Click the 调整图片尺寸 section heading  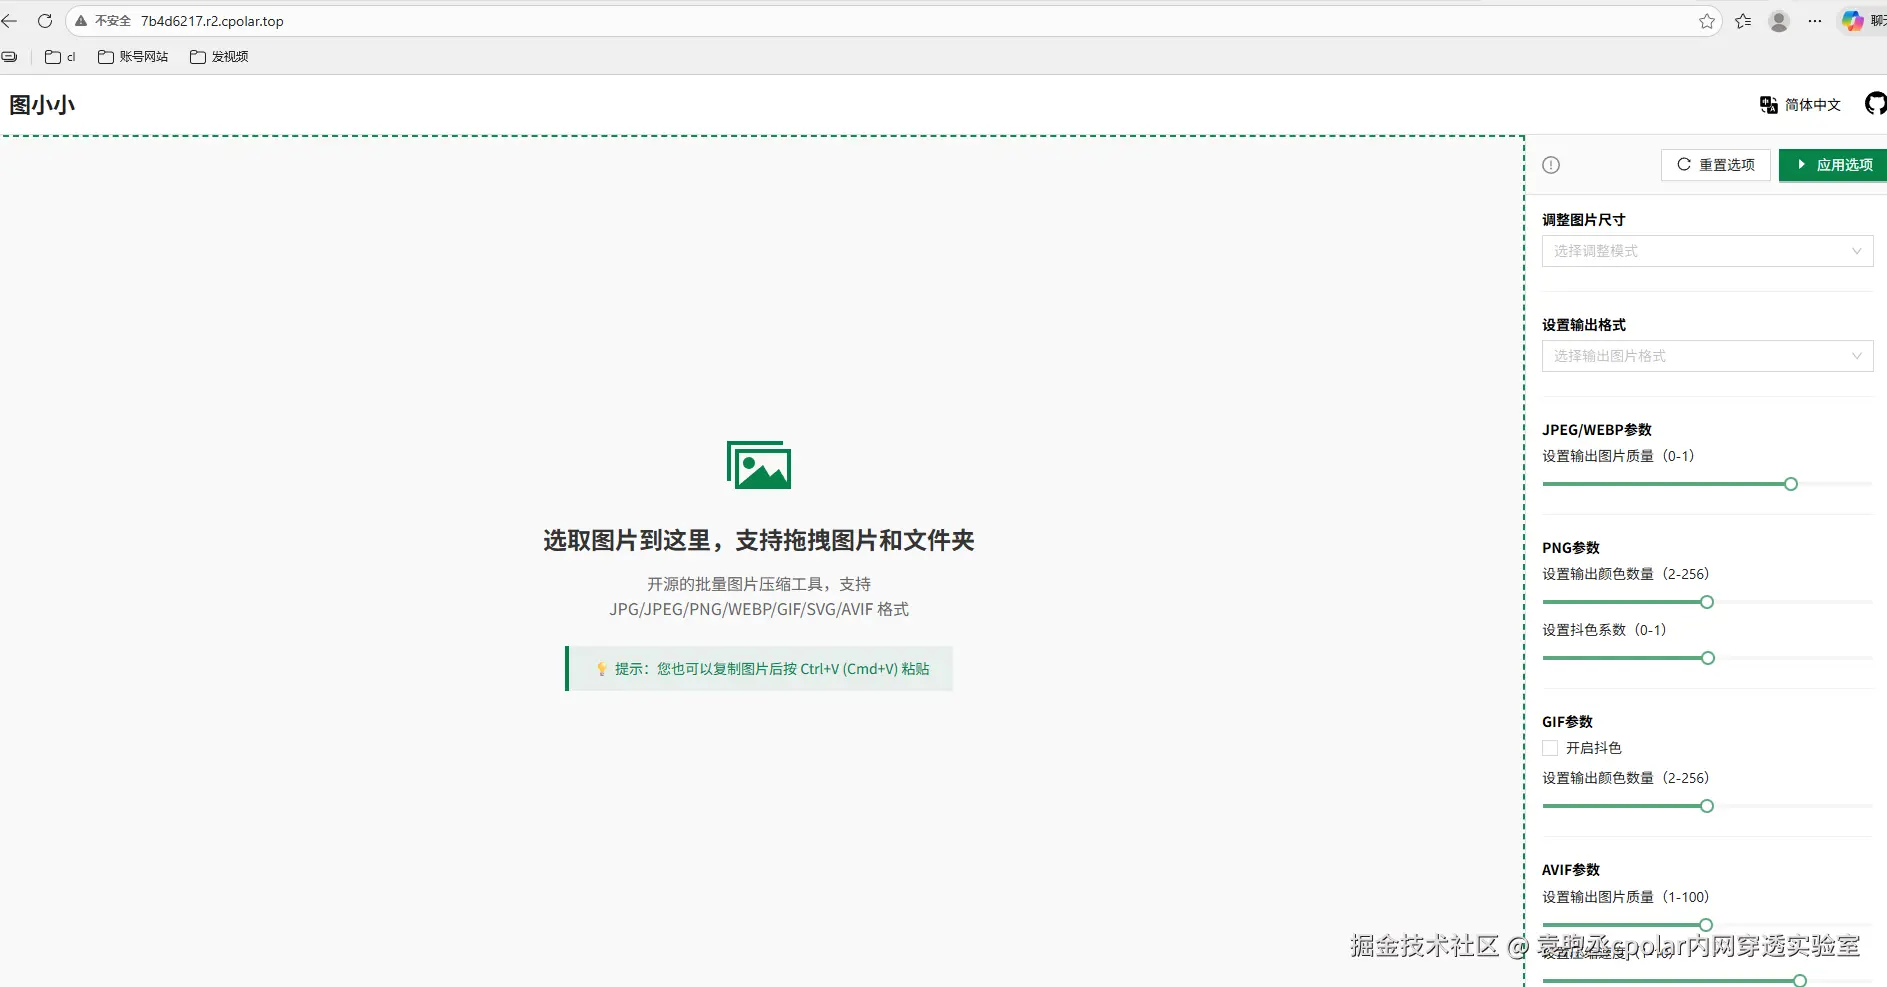[1584, 220]
